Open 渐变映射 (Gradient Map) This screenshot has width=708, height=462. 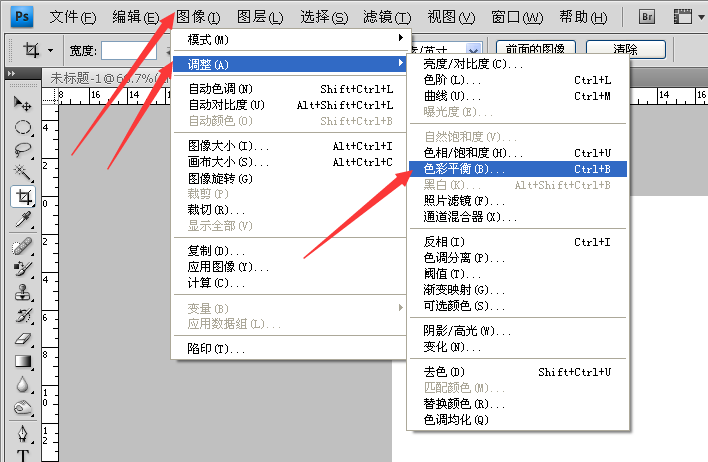[x=517, y=289]
